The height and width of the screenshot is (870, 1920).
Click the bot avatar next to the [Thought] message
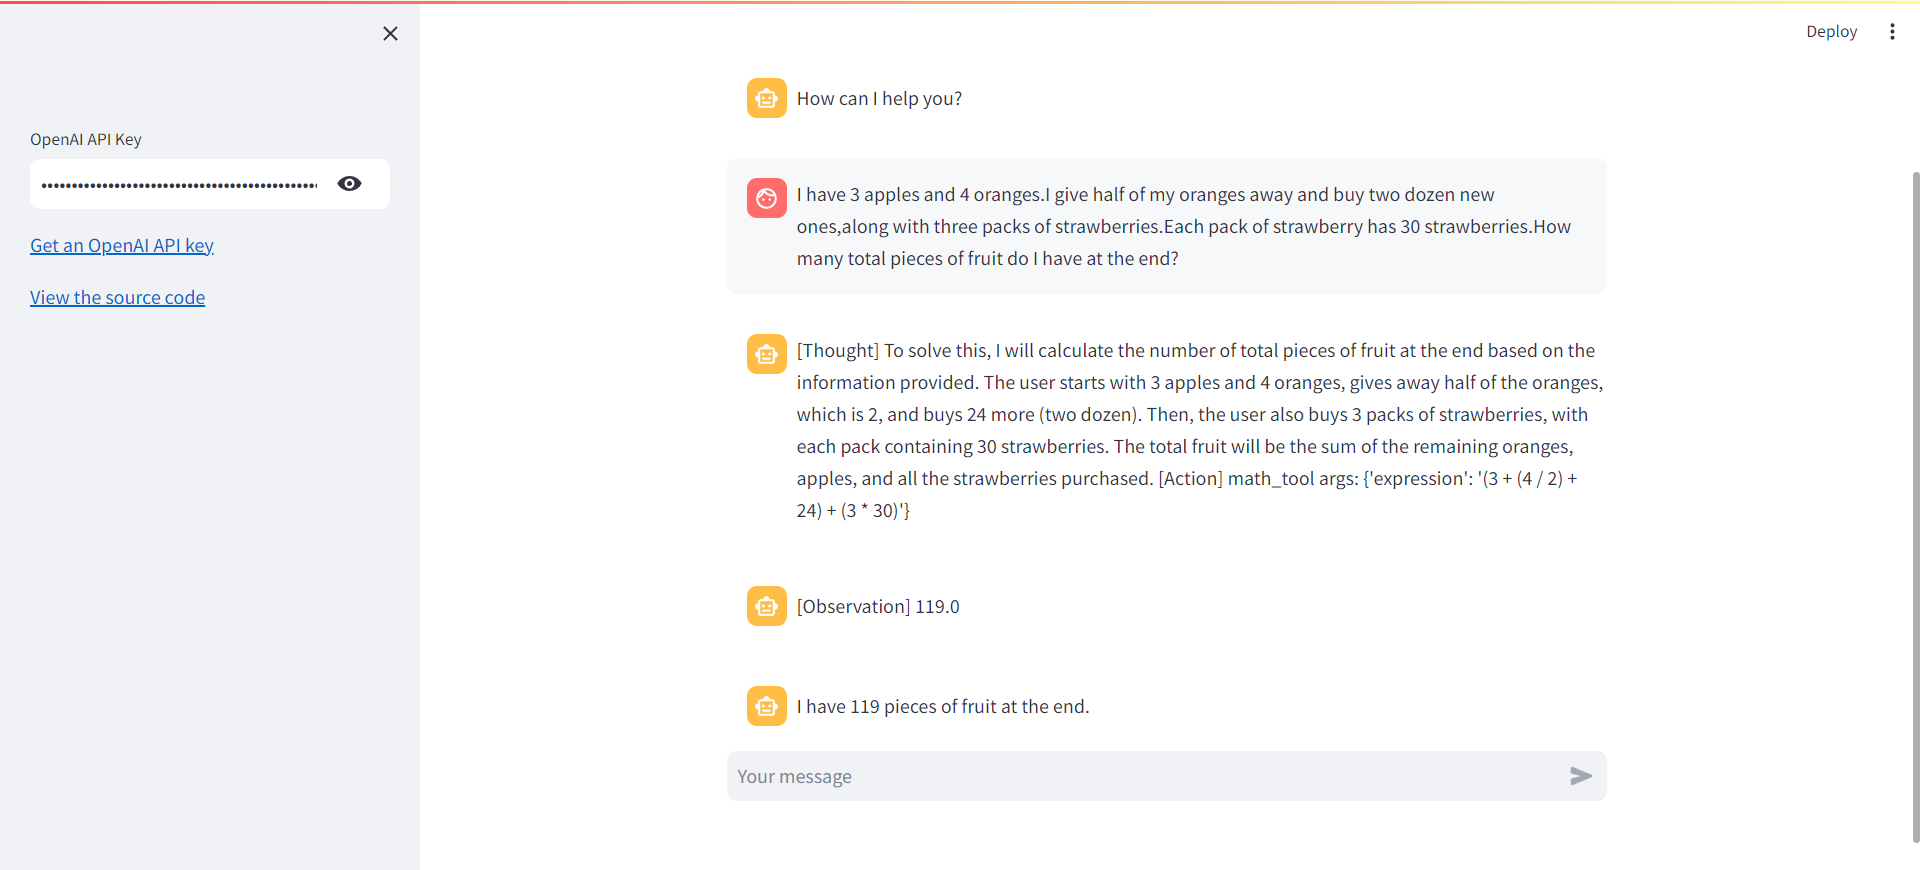coord(767,354)
